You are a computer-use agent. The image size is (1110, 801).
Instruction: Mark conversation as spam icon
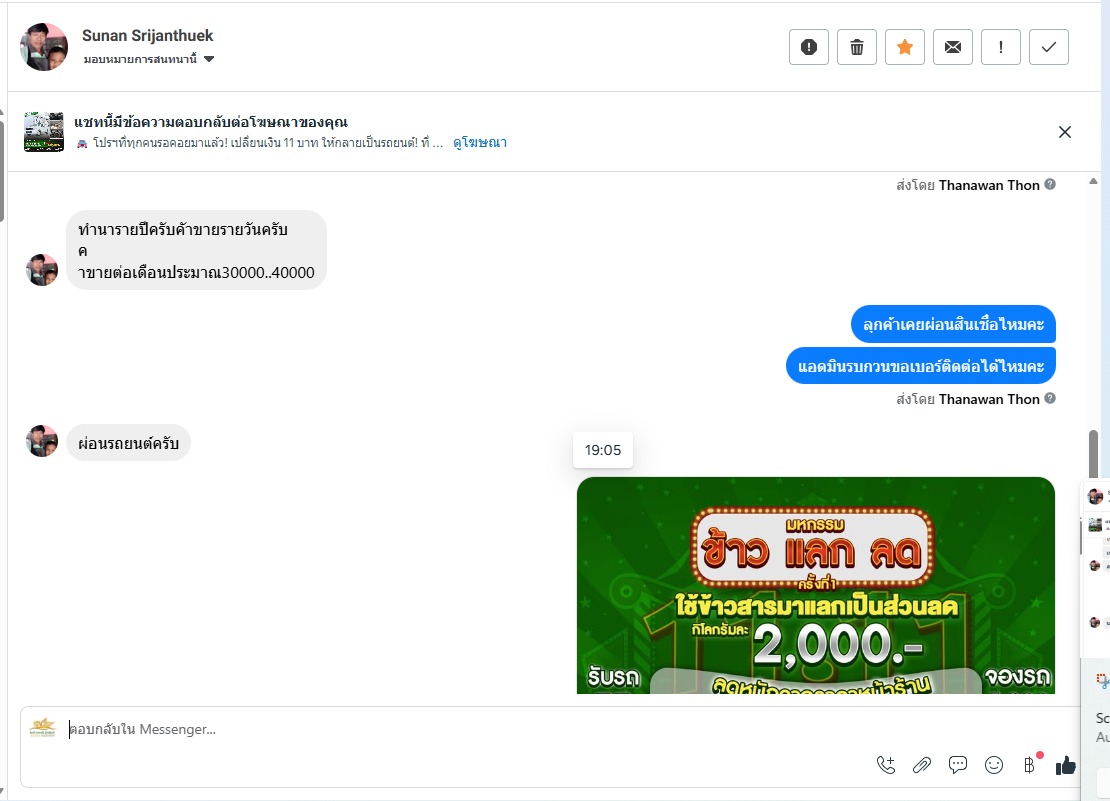pos(808,47)
